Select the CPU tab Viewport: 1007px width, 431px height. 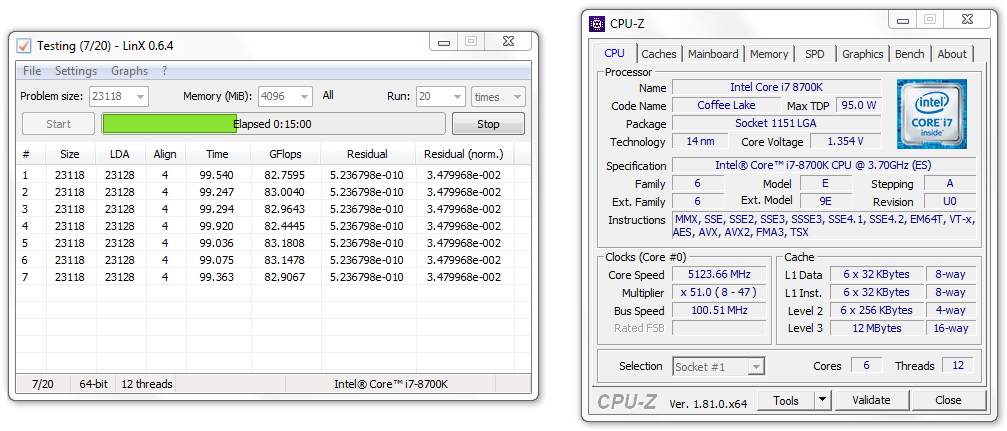pos(615,53)
